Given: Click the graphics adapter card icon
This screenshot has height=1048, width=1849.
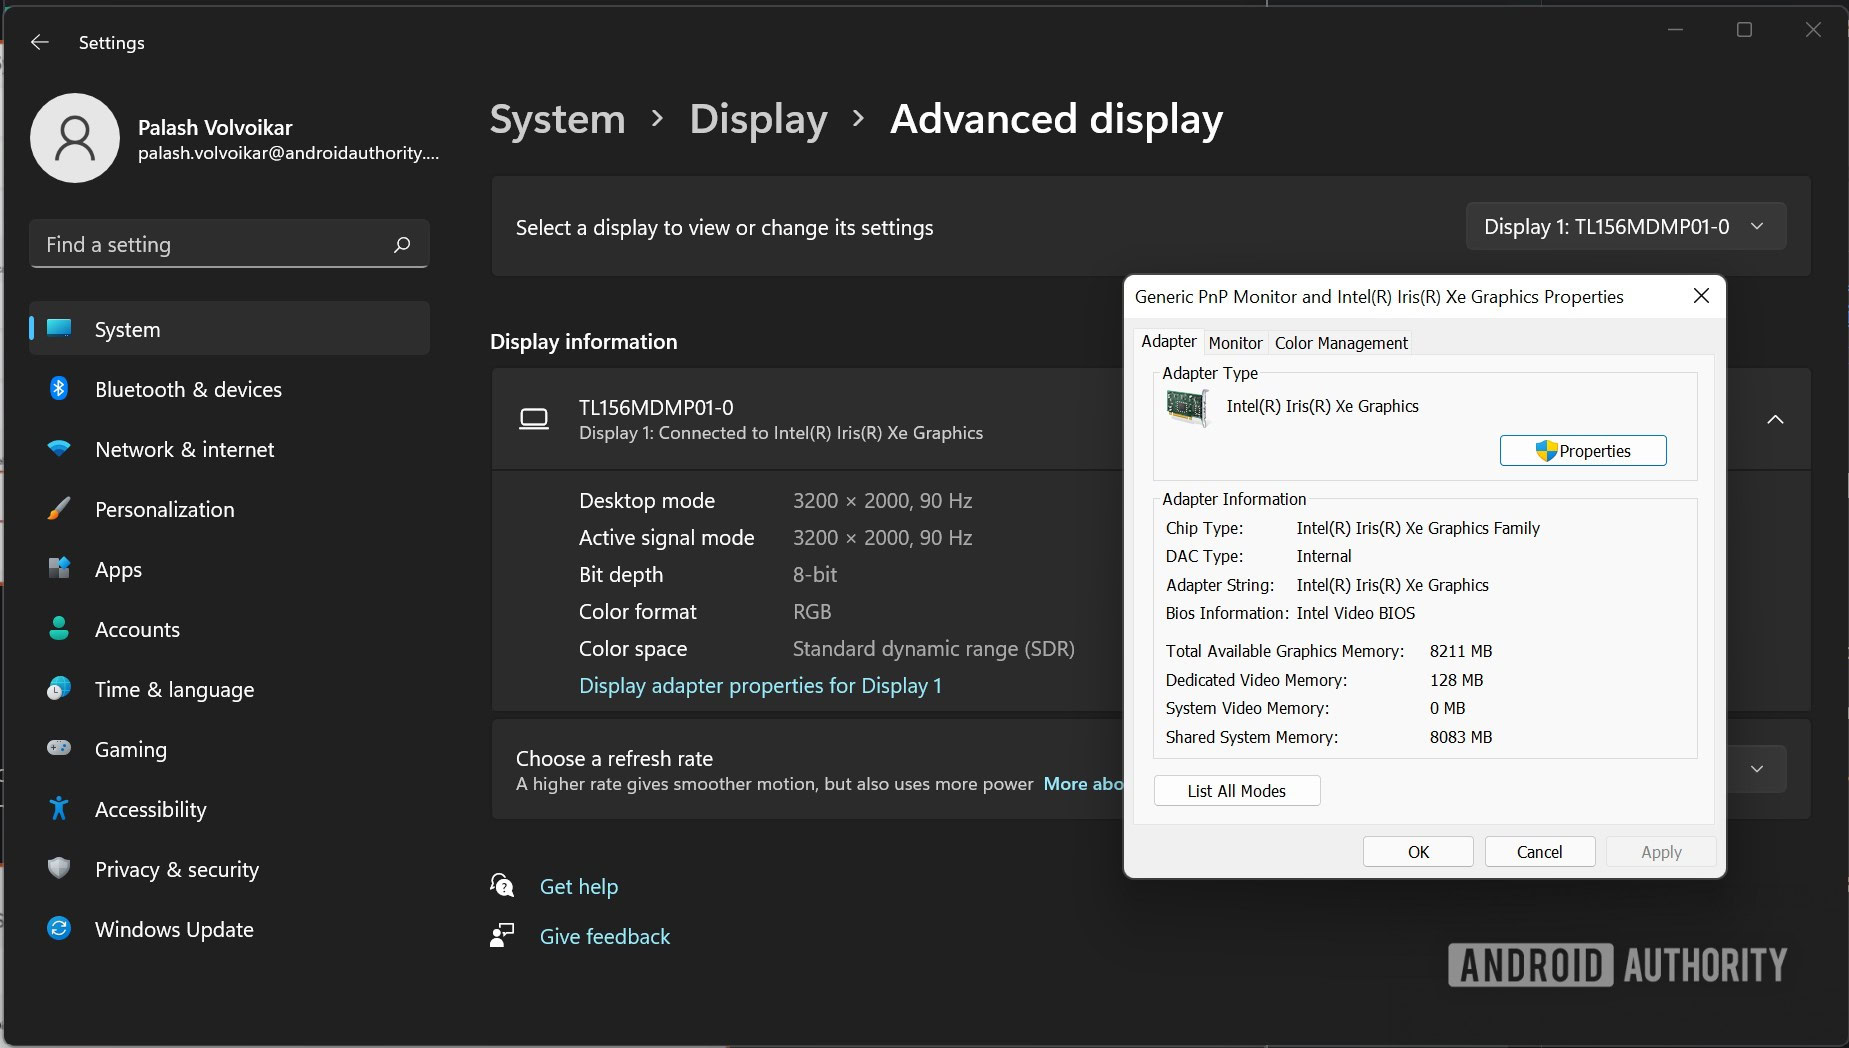Looking at the screenshot, I should (1187, 407).
